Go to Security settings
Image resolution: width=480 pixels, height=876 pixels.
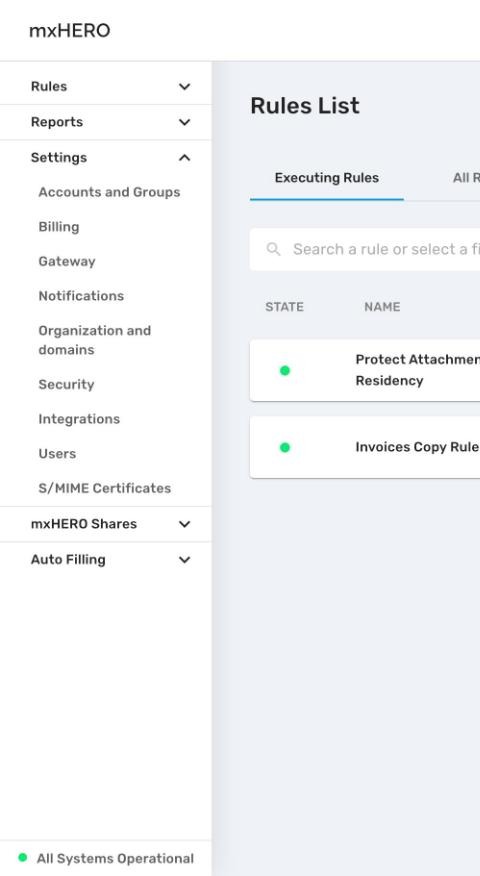[66, 384]
